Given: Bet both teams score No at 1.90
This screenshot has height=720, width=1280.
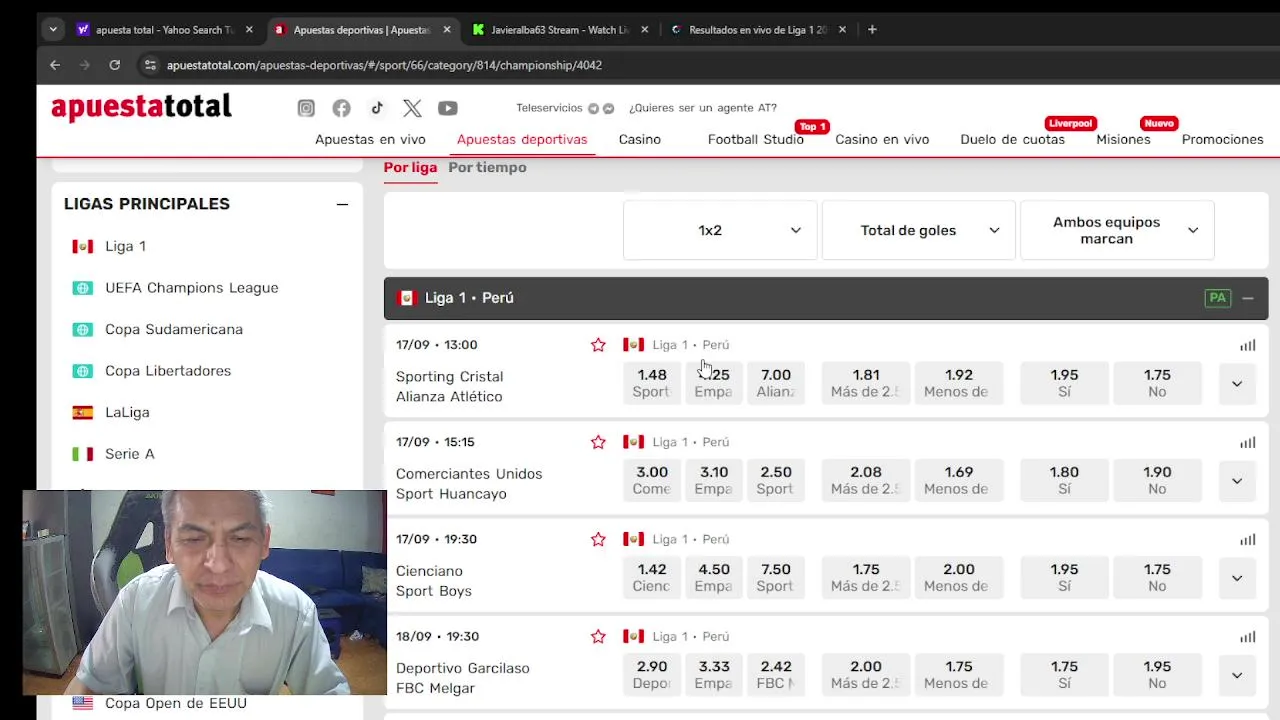Looking at the screenshot, I should tap(1157, 480).
